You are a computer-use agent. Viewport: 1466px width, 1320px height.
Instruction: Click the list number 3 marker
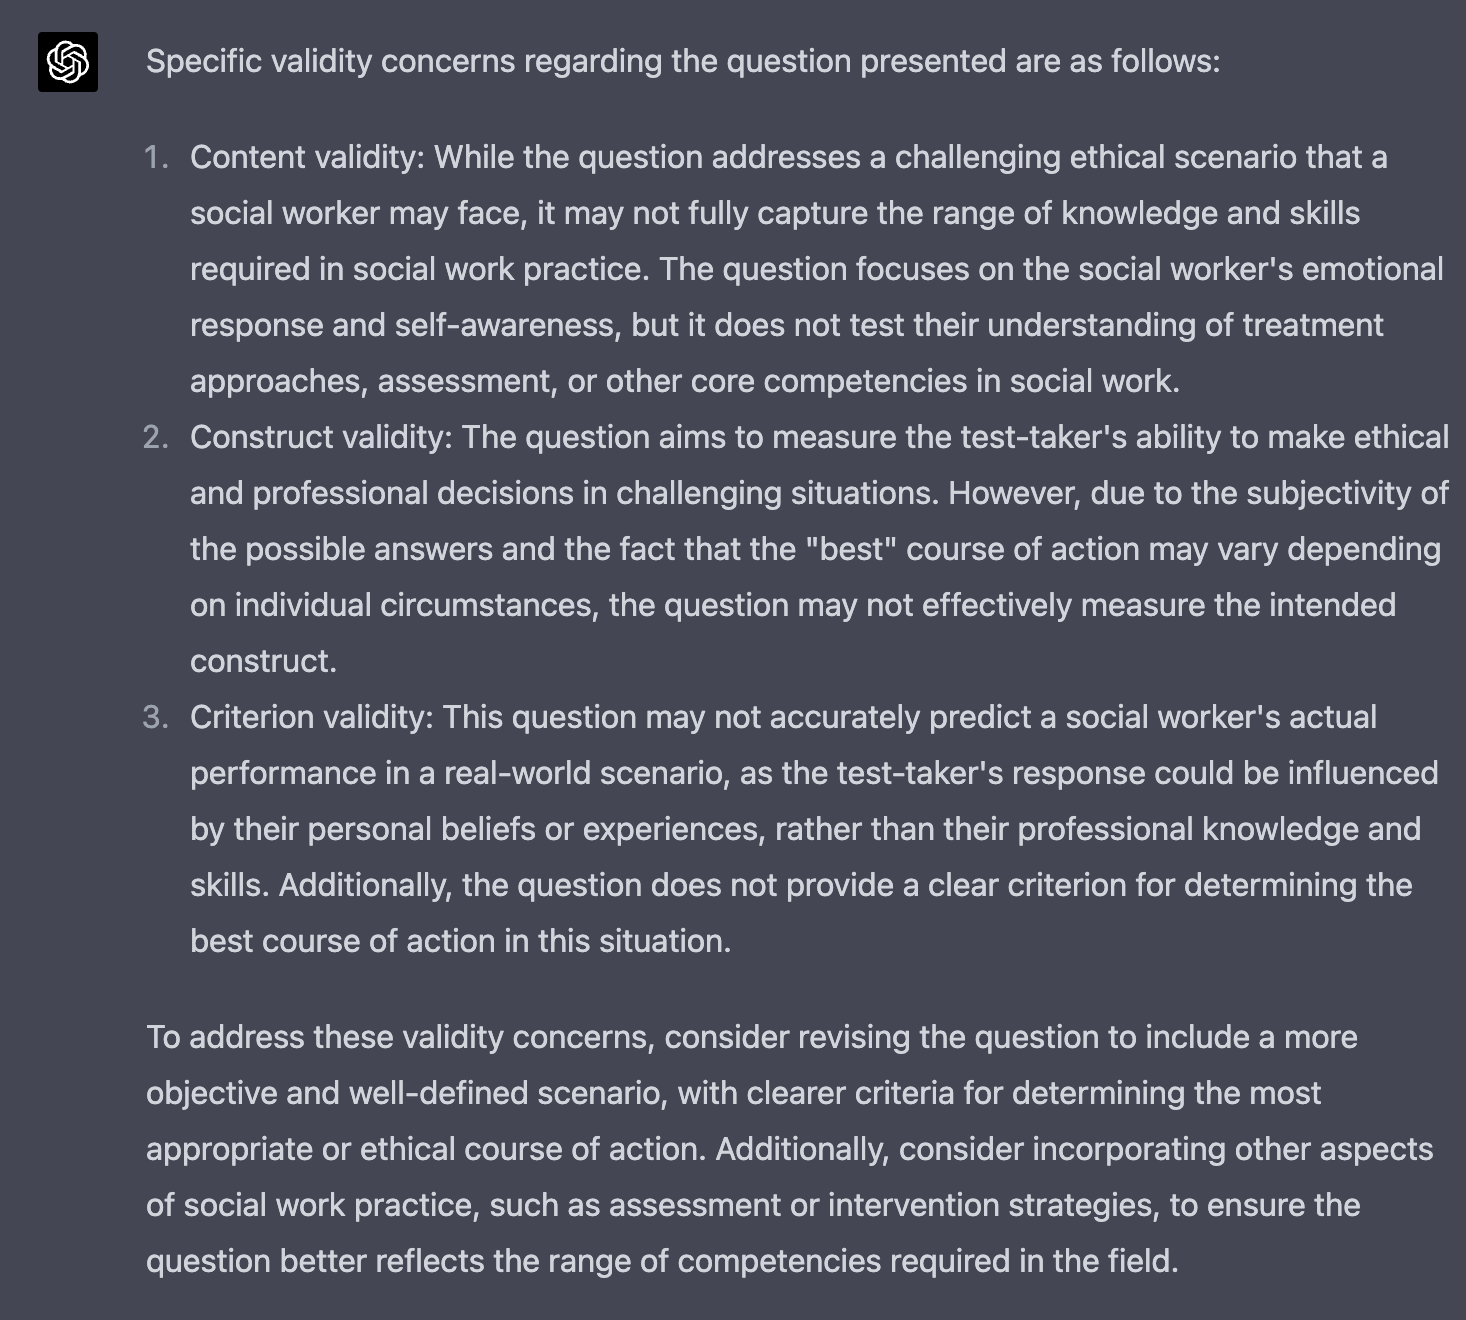156,718
